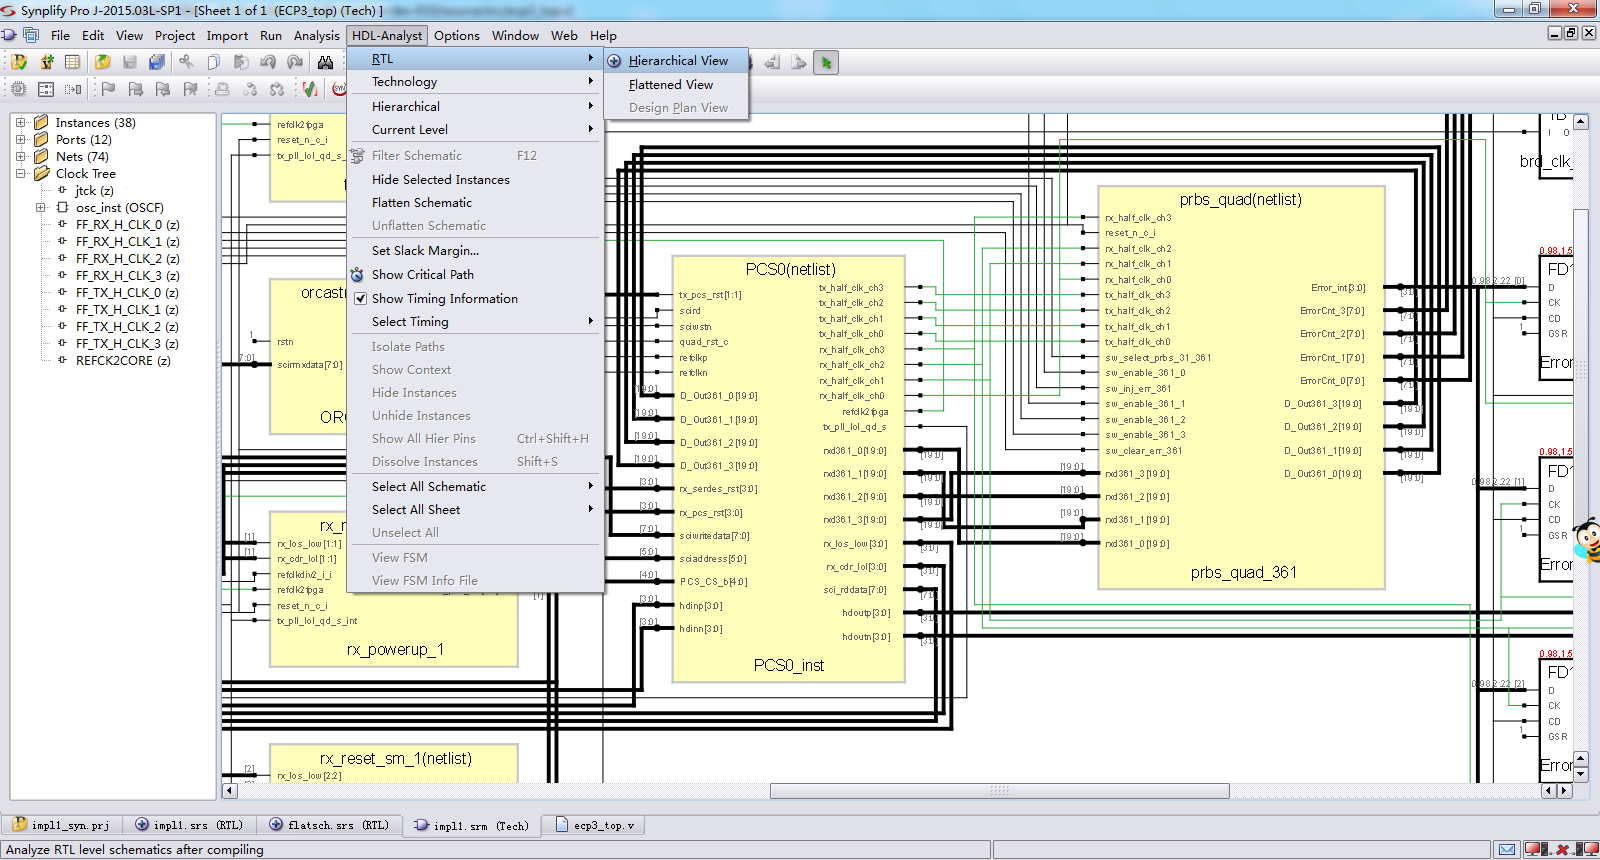Image resolution: width=1600 pixels, height=860 pixels.
Task: Click the schematic horizontal scroll left arrow
Action: click(230, 791)
